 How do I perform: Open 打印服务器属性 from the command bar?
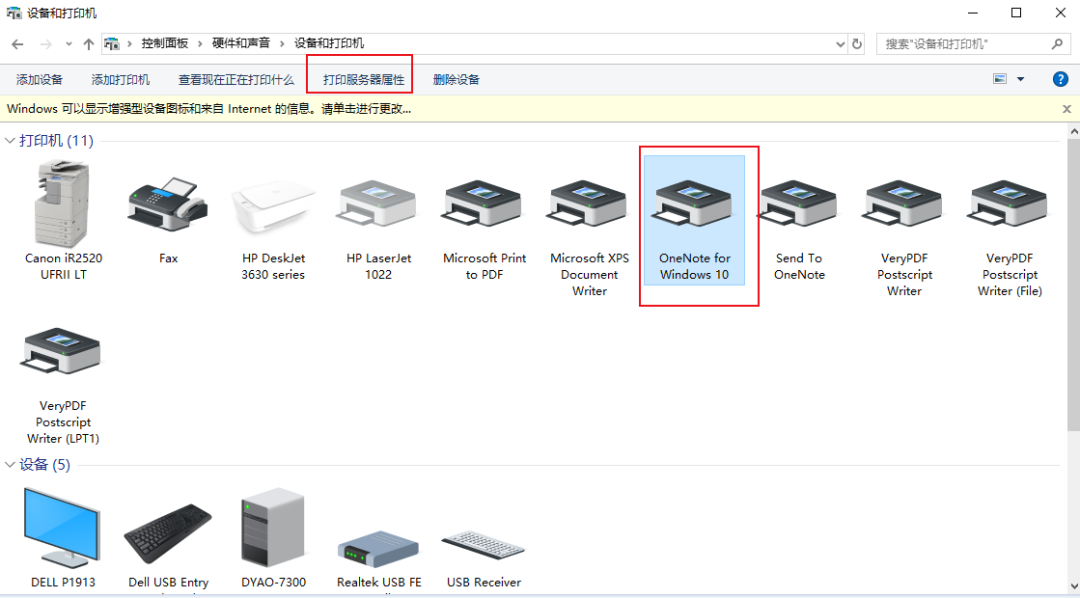pos(364,80)
